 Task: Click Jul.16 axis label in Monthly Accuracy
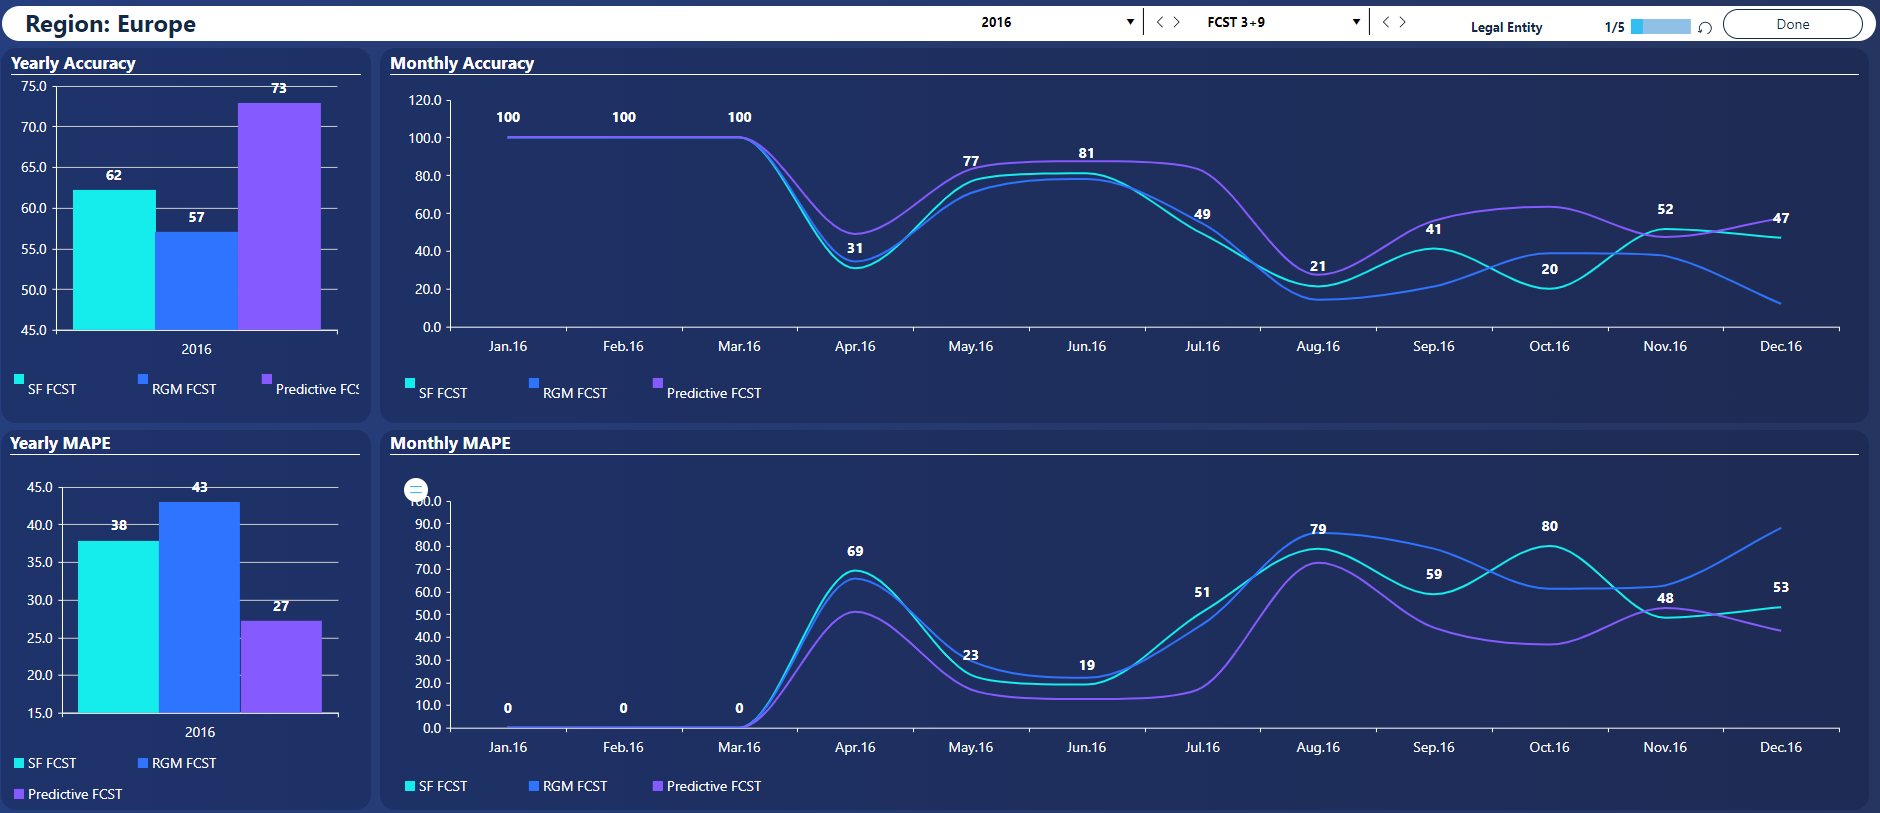tap(1202, 346)
